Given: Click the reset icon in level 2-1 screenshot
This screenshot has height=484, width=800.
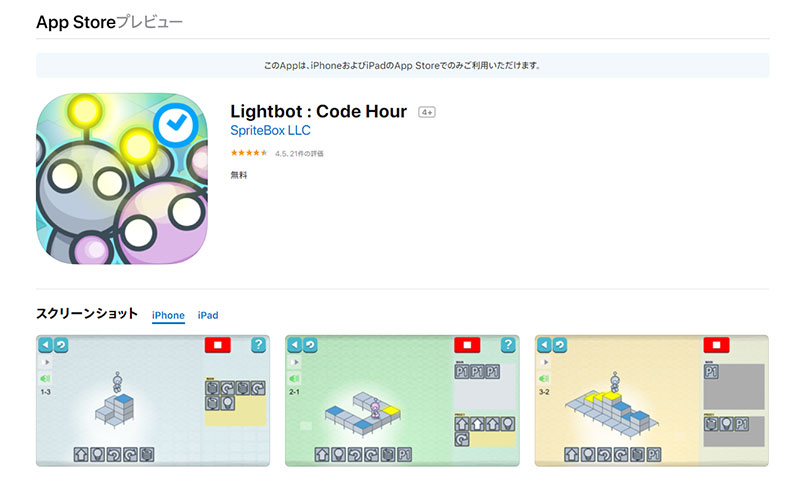Looking at the screenshot, I should [x=310, y=345].
